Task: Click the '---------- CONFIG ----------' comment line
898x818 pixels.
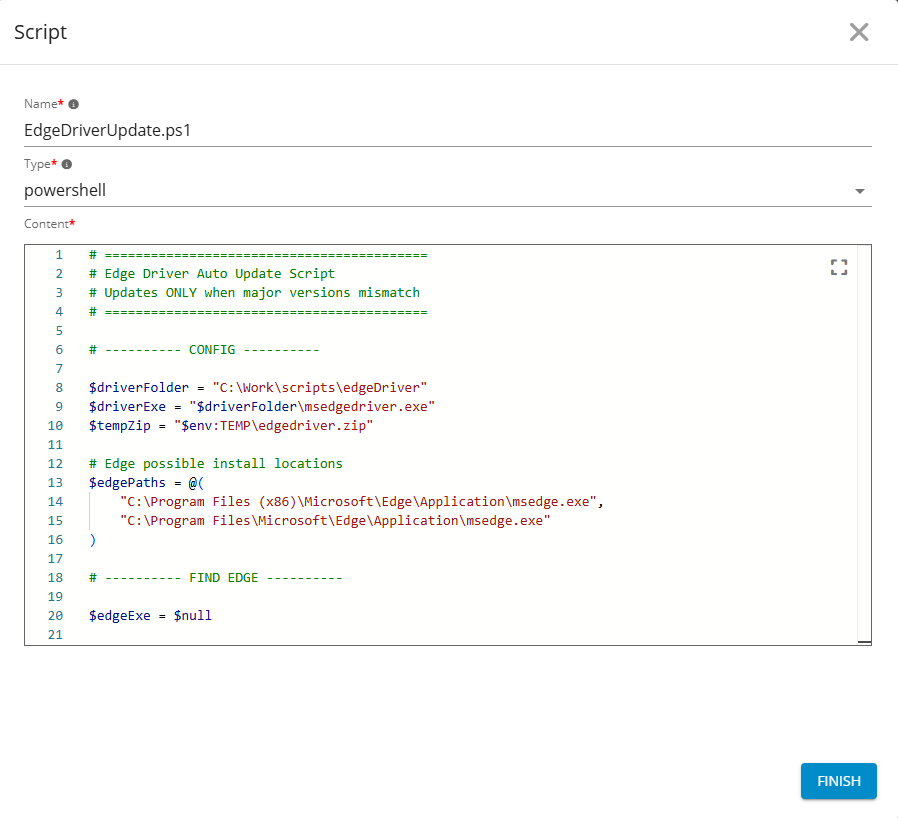Action: coord(204,349)
